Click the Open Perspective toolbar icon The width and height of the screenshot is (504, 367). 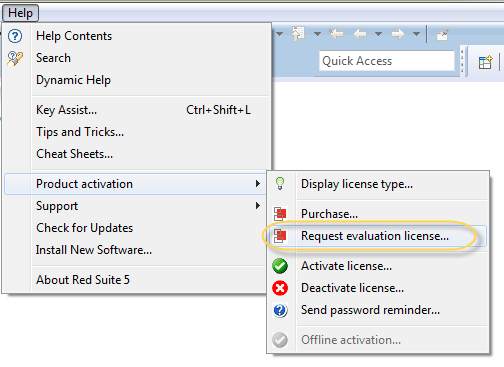coord(485,62)
